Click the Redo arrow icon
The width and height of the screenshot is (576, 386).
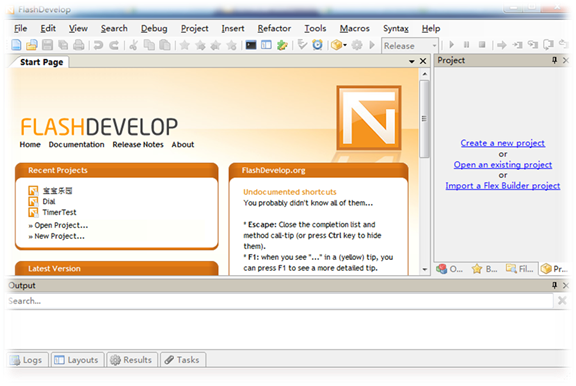tap(114, 45)
